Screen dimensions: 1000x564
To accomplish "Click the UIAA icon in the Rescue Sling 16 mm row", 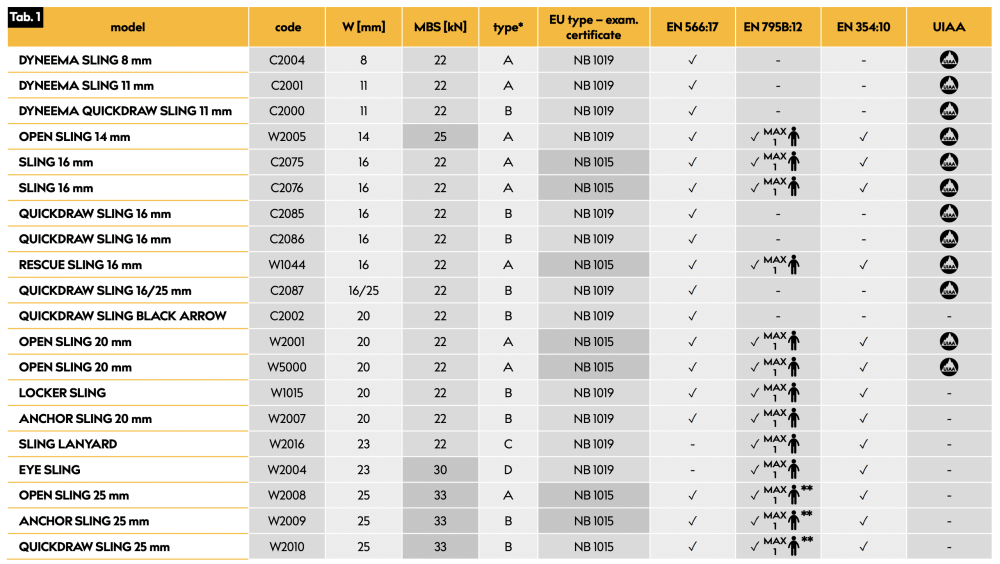I will (x=948, y=265).
